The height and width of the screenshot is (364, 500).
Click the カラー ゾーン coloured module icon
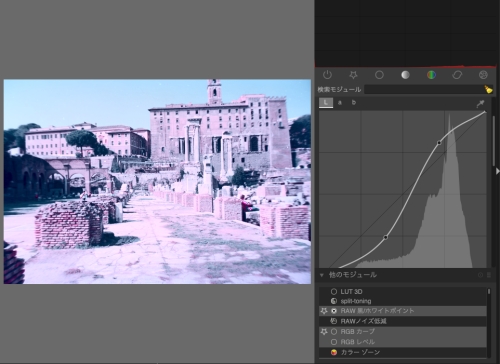coord(334,352)
